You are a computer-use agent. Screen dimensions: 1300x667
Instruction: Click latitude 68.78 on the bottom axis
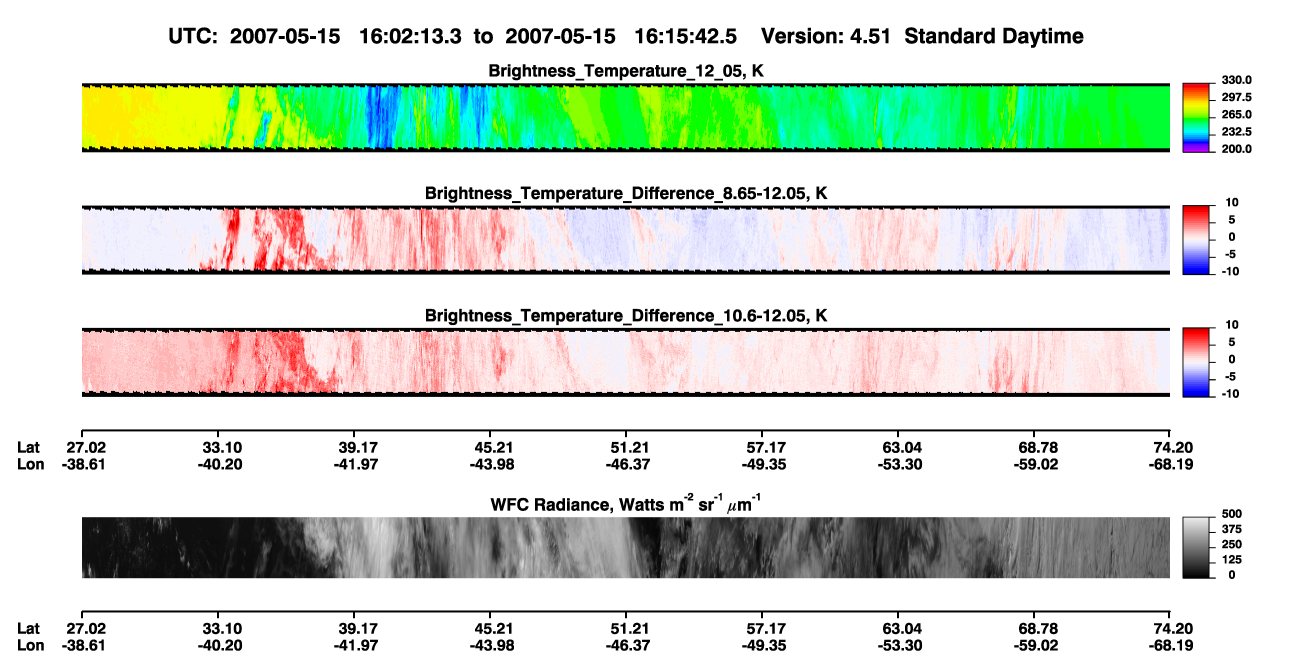pyautogui.click(x=1034, y=629)
